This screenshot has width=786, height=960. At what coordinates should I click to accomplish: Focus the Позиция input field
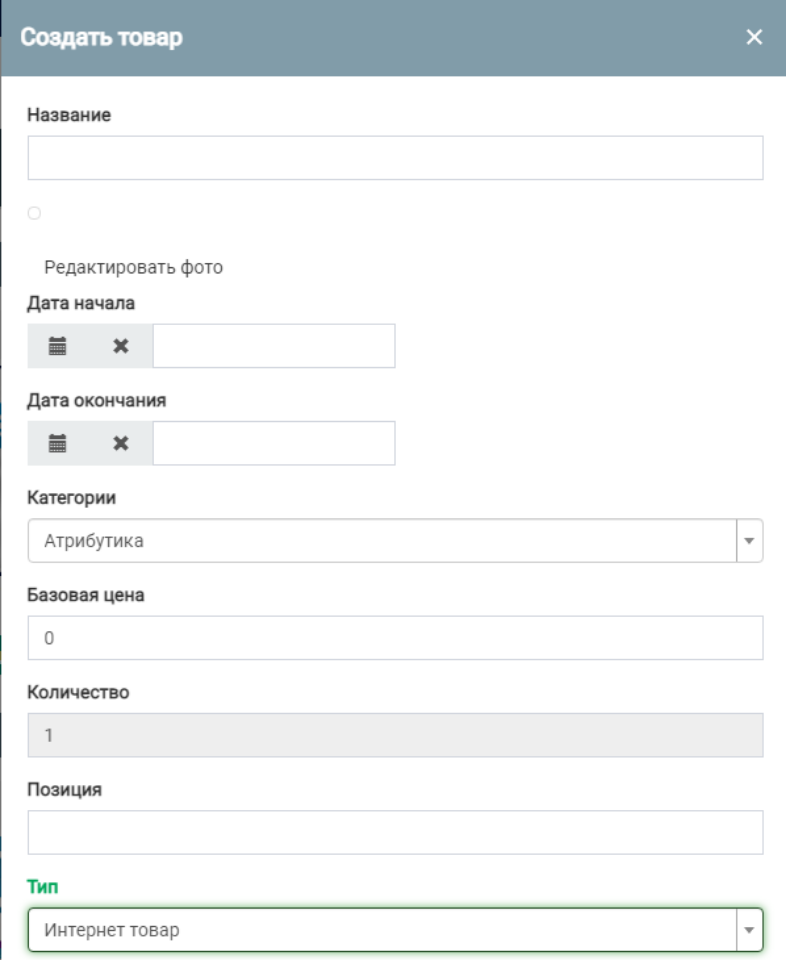(395, 832)
